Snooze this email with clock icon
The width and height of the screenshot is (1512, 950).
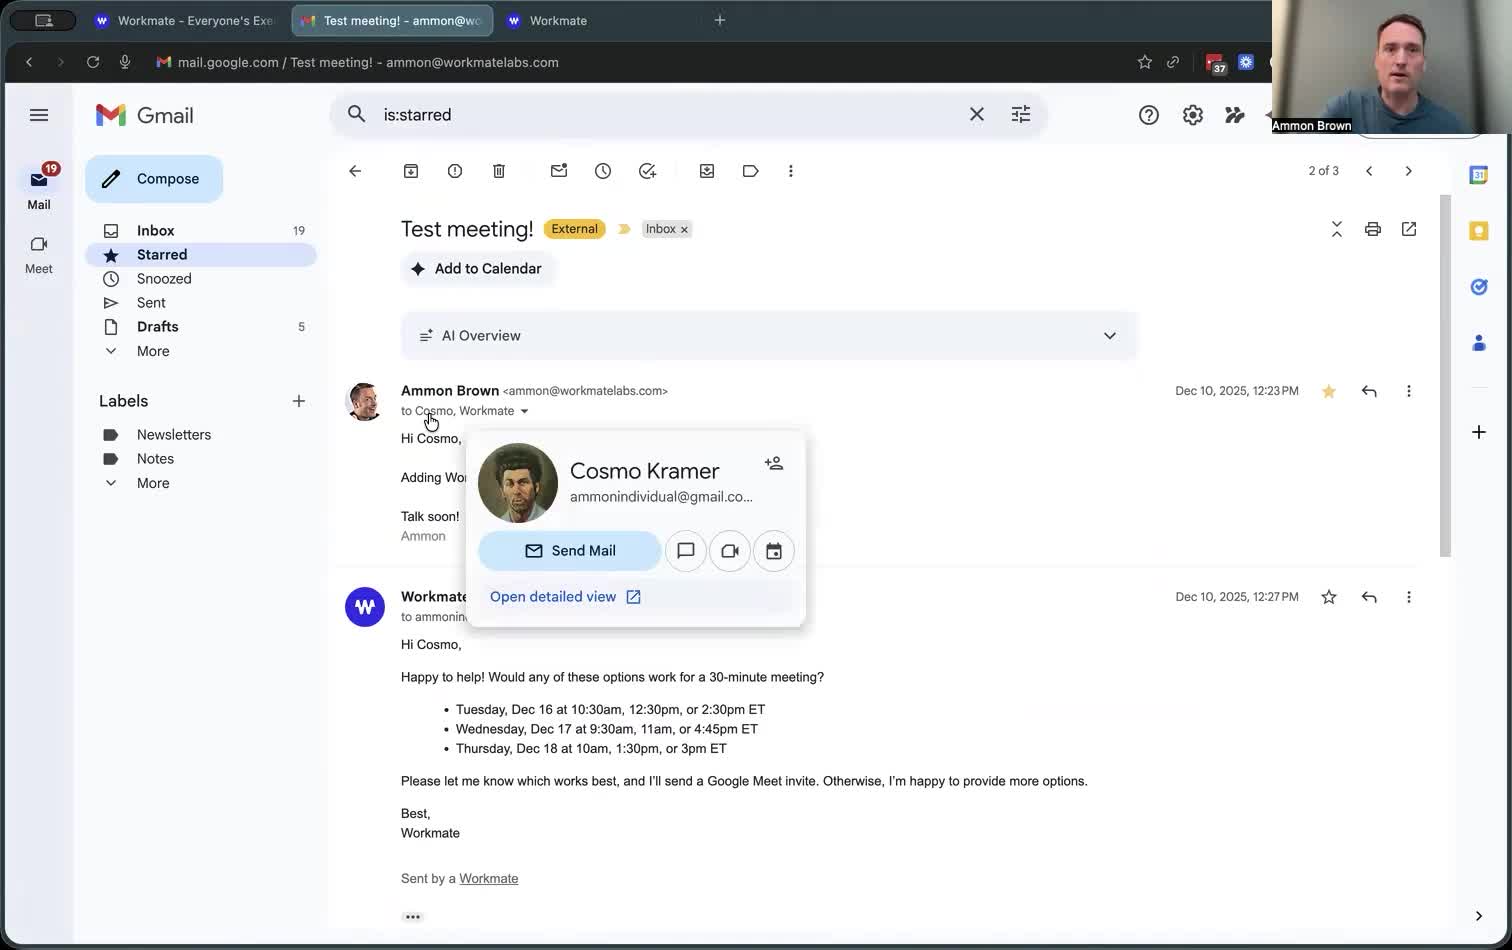click(603, 171)
